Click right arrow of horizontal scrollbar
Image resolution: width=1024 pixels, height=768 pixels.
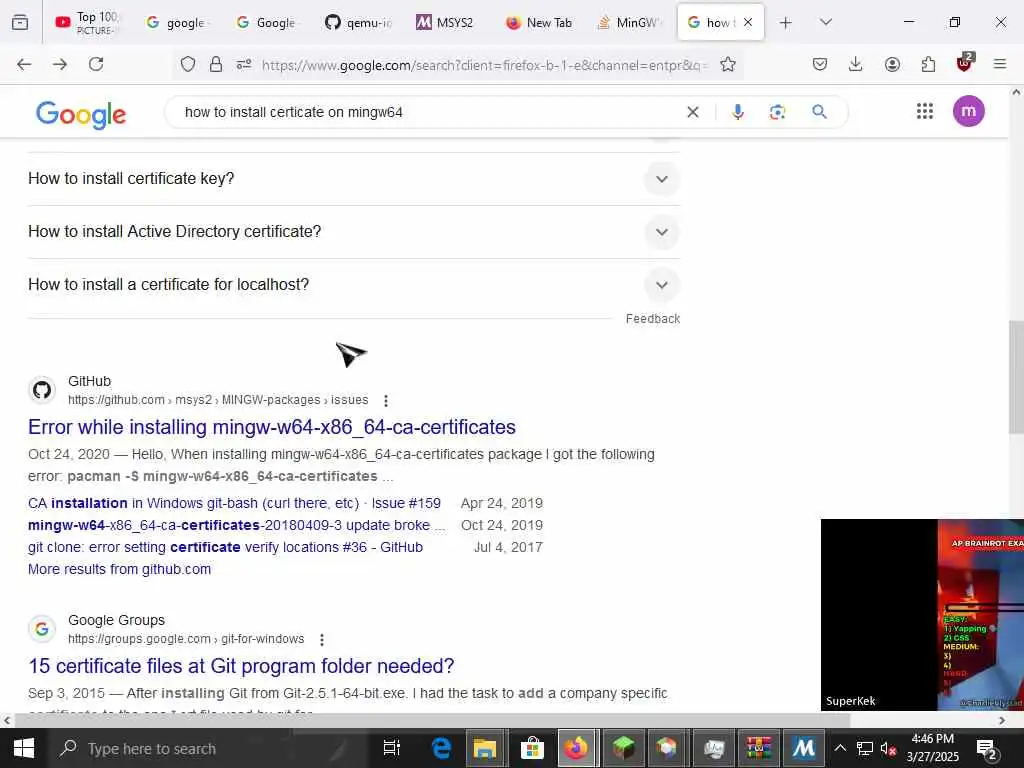point(1002,720)
